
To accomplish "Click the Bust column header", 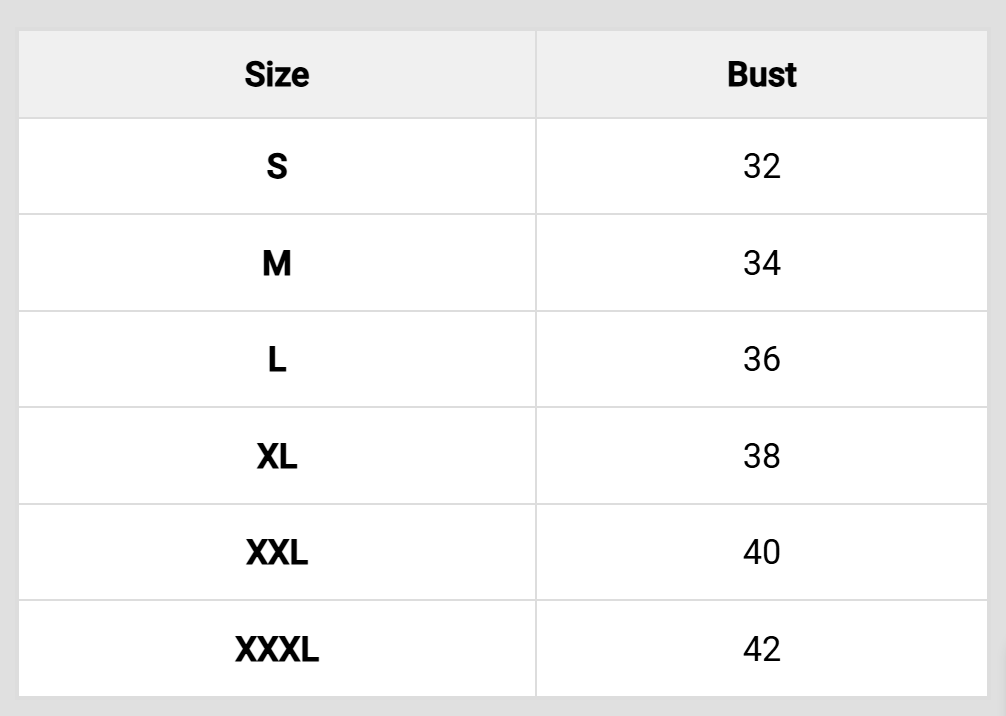I will pyautogui.click(x=761, y=75).
